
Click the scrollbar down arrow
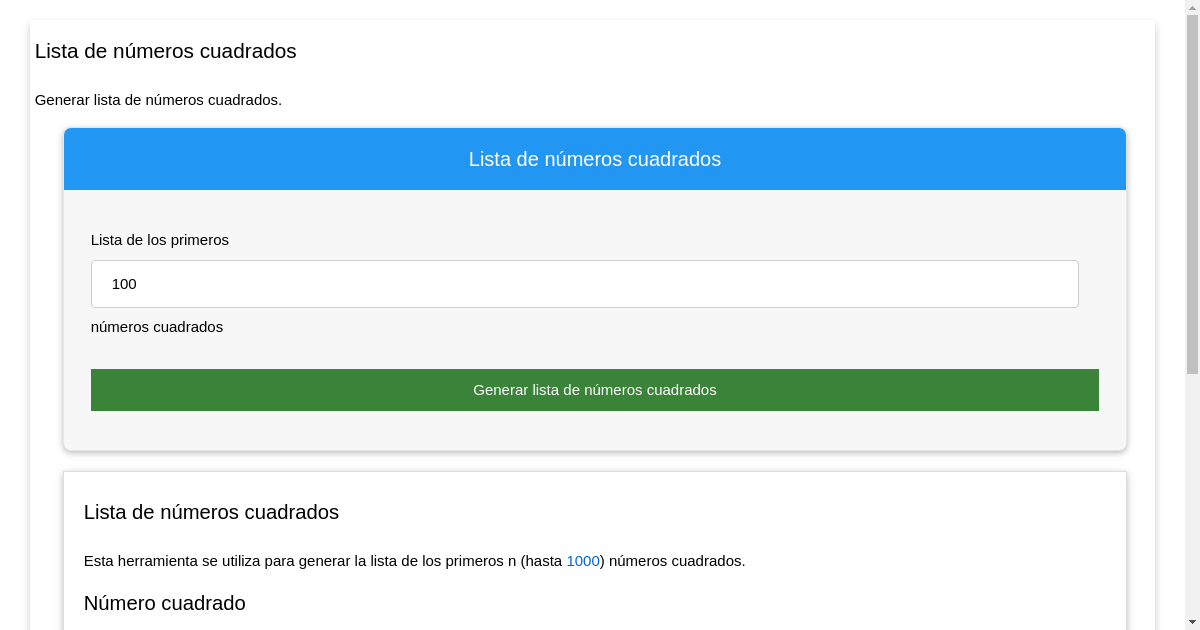[x=1191, y=621]
